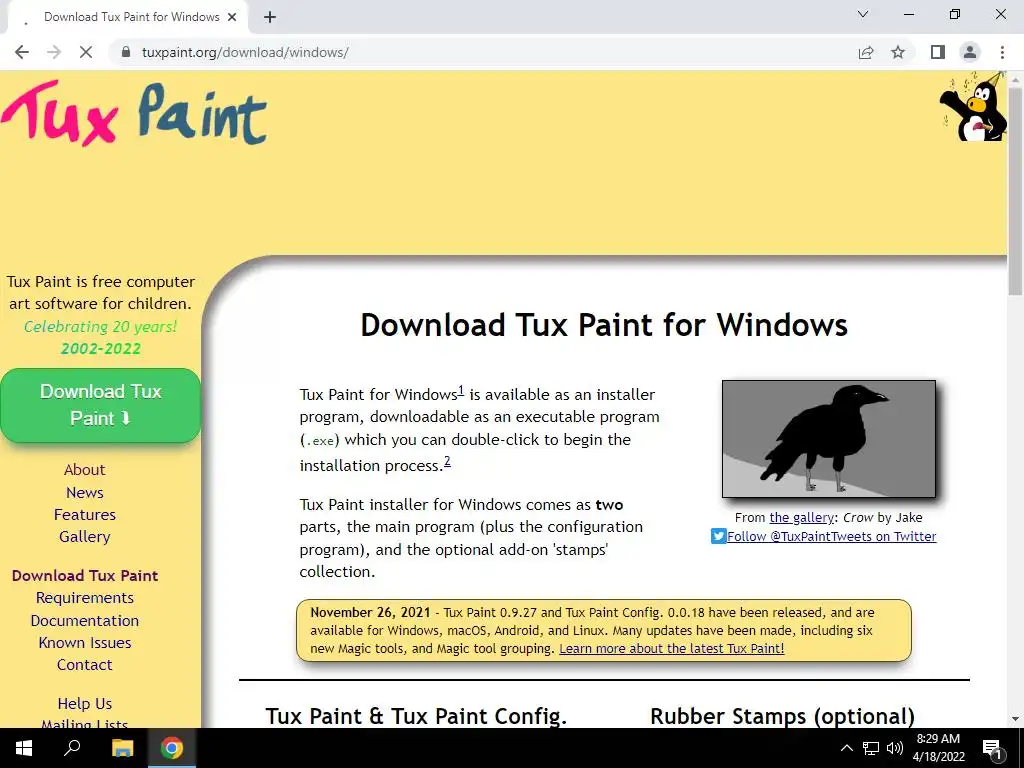This screenshot has height=768, width=1024.
Task: Click Learn more about latest Tux Paint
Action: 671,648
